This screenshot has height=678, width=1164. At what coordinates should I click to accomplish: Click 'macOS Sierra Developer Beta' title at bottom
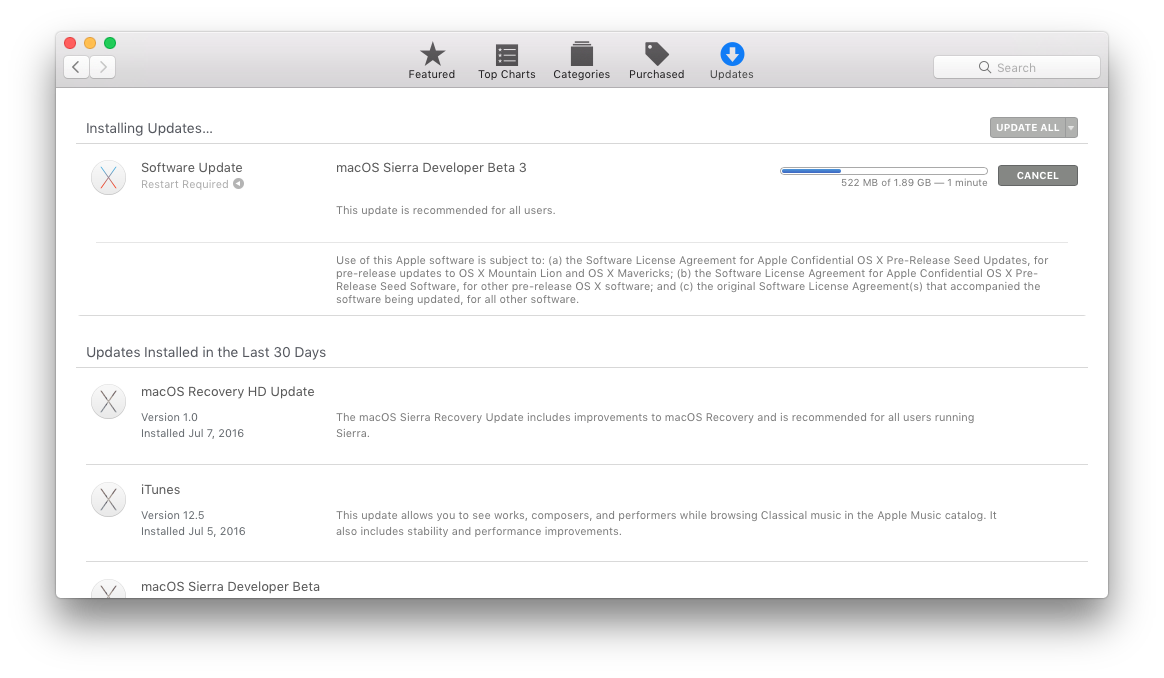coord(230,587)
